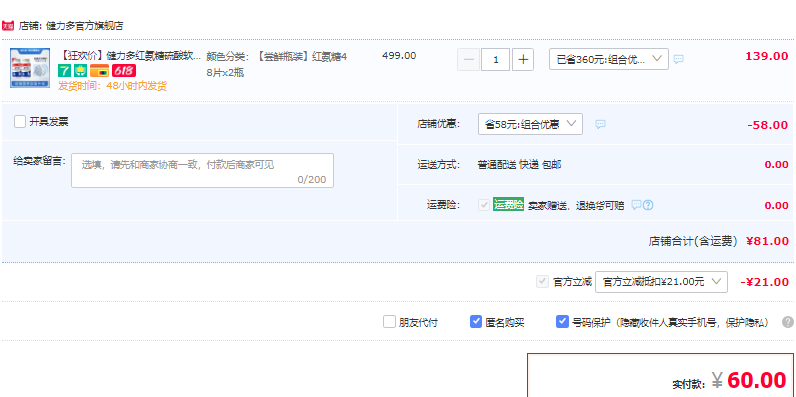Increase quantity with plus button
Viewport: 796px width, 397px height.
click(x=523, y=60)
